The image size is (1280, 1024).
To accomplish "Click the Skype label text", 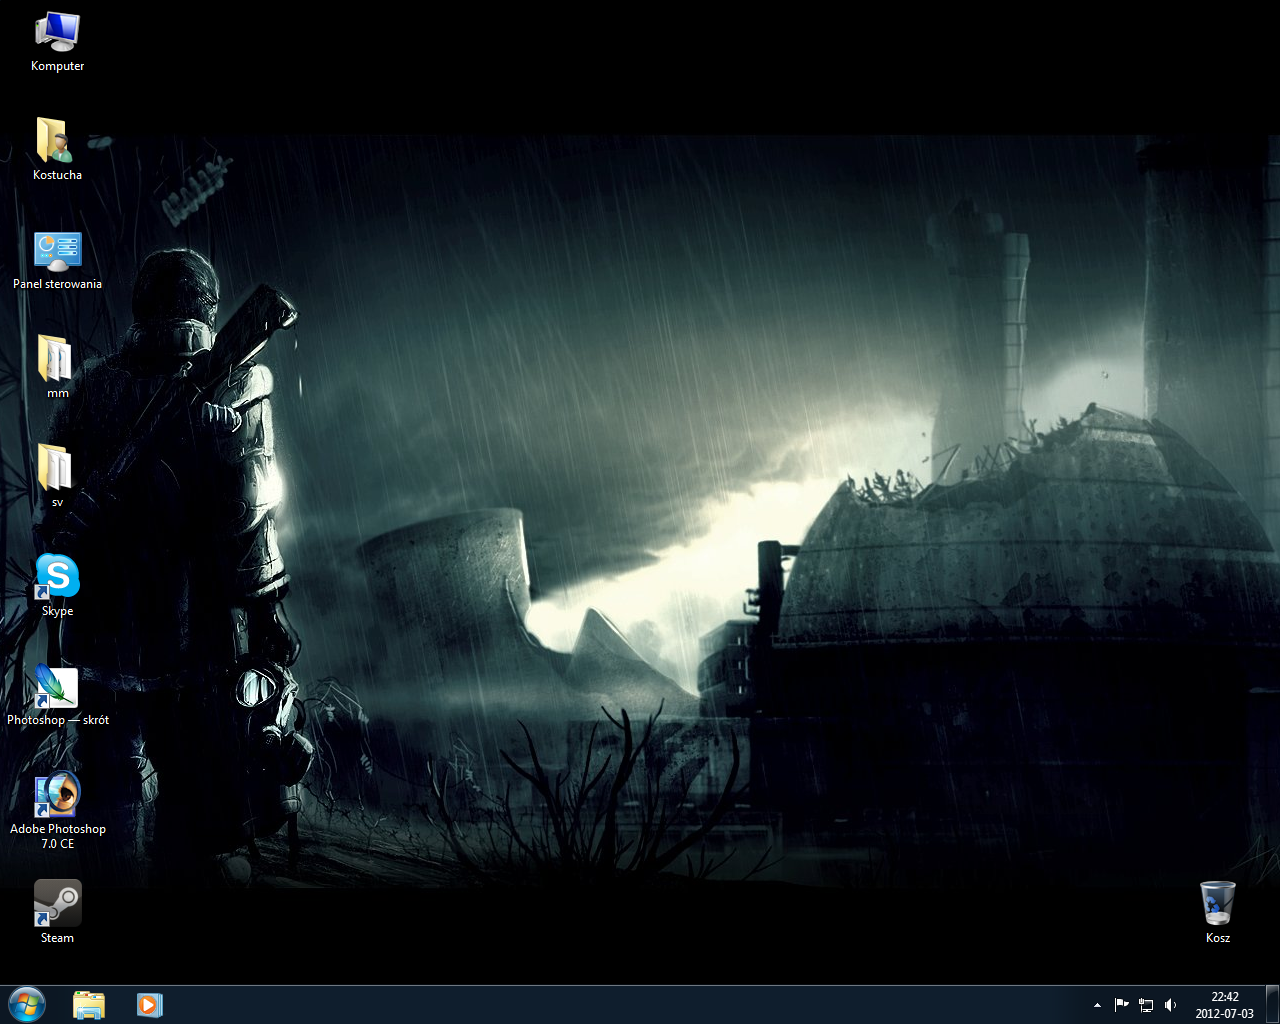I will [57, 611].
